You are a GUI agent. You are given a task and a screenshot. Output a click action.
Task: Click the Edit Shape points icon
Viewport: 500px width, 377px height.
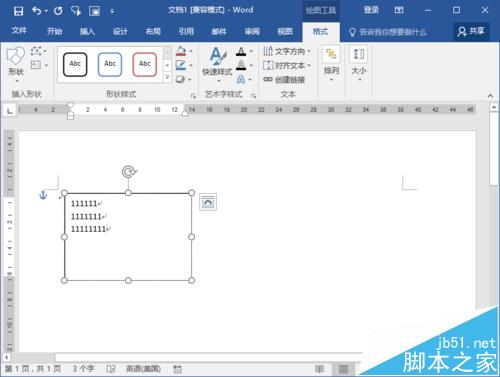coord(36,51)
